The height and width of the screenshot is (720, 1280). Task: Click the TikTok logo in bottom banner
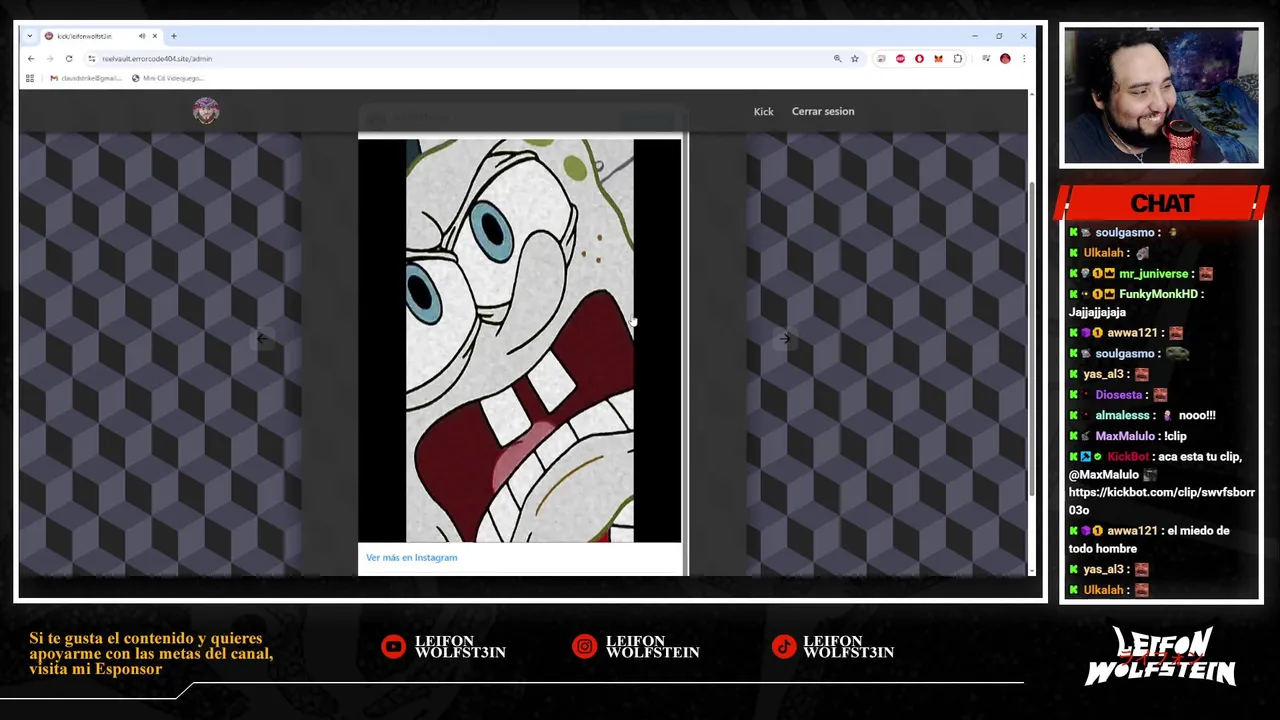click(x=783, y=647)
